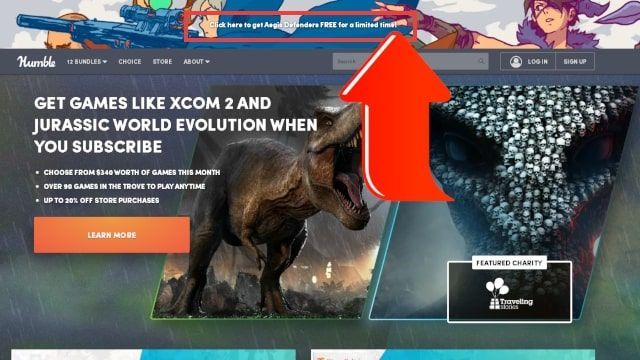The height and width of the screenshot is (360, 640).
Task: Click the headline 'Get games like XCOM 2'
Action: click(x=176, y=125)
